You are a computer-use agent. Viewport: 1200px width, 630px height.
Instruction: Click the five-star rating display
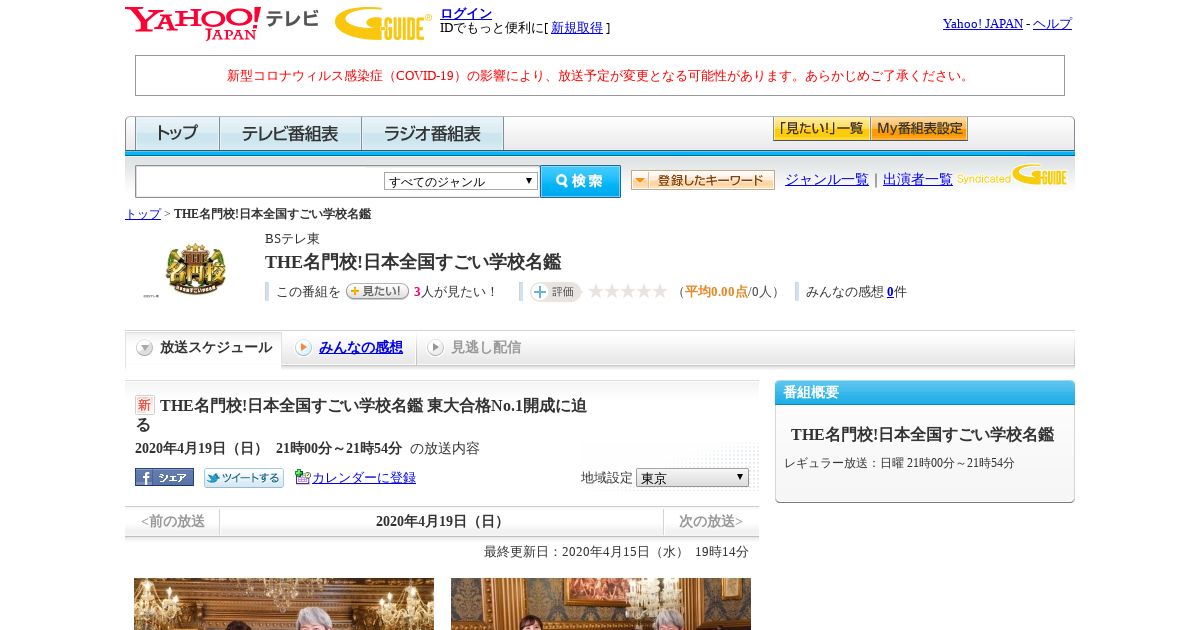click(627, 291)
